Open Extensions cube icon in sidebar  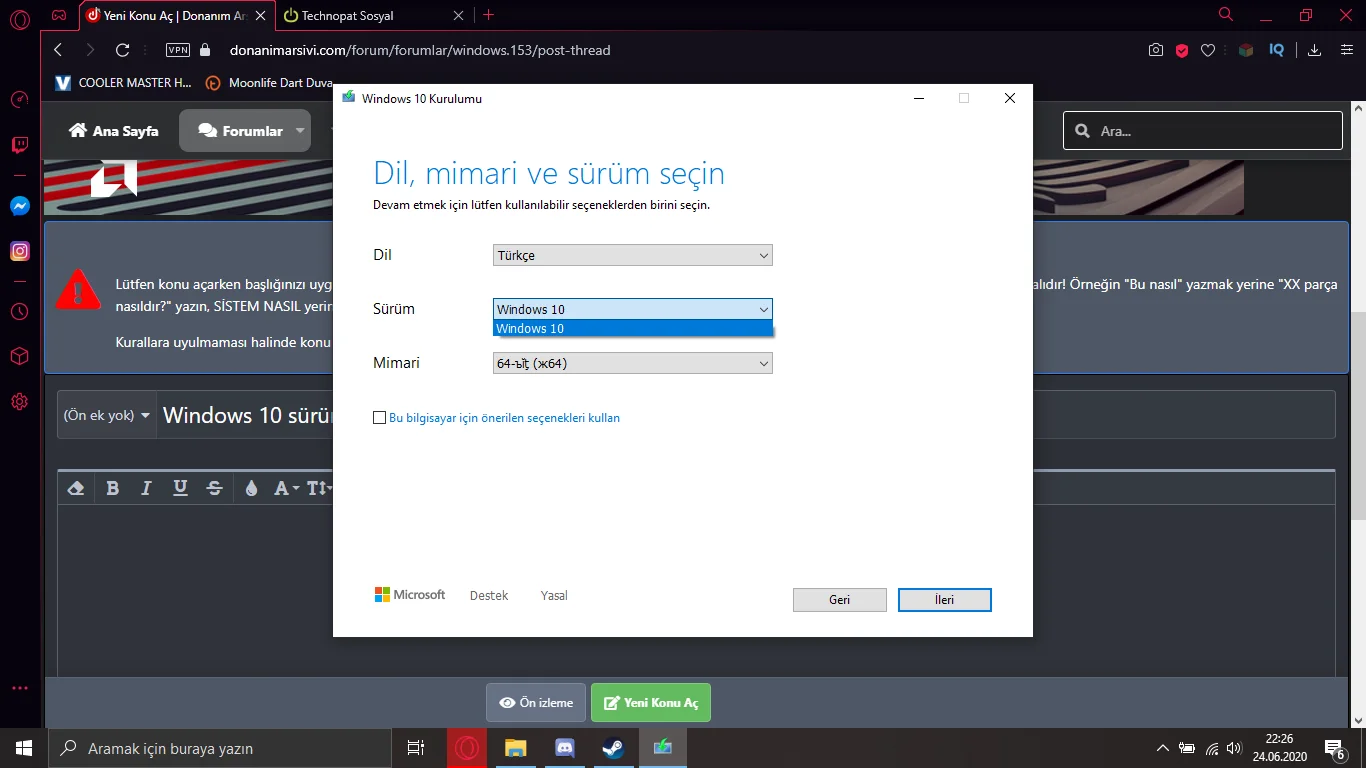19,356
